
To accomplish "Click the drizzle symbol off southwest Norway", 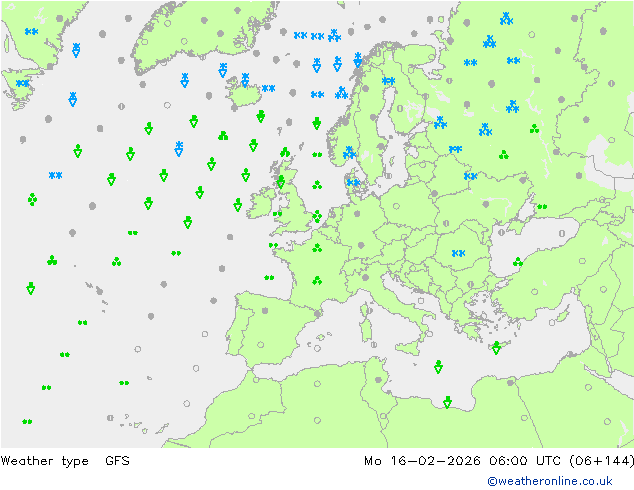I will 317,154.
